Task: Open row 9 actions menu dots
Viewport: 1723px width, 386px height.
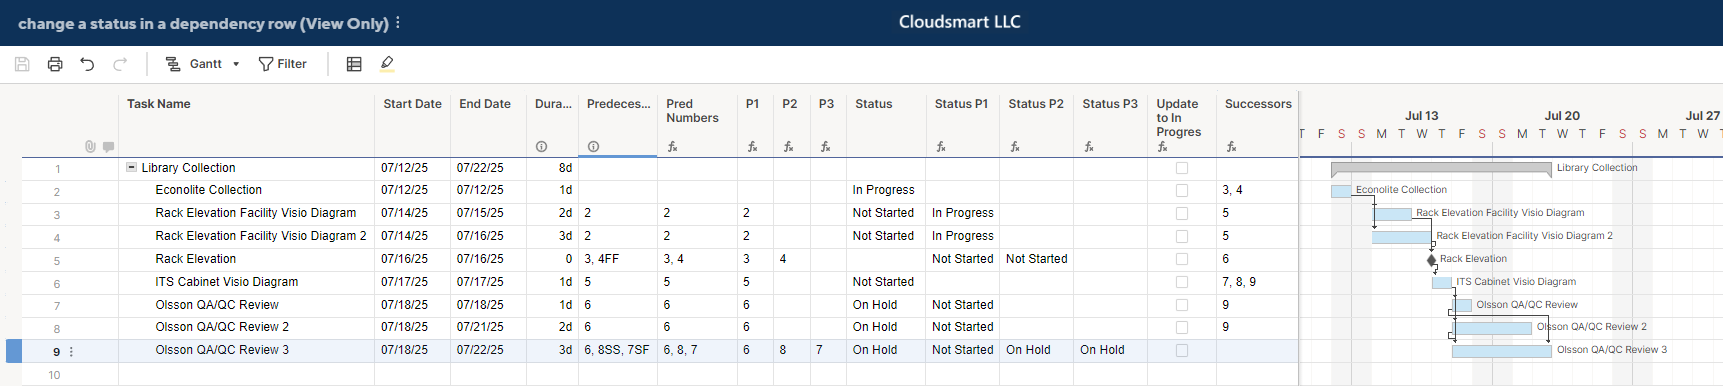Action: point(71,352)
